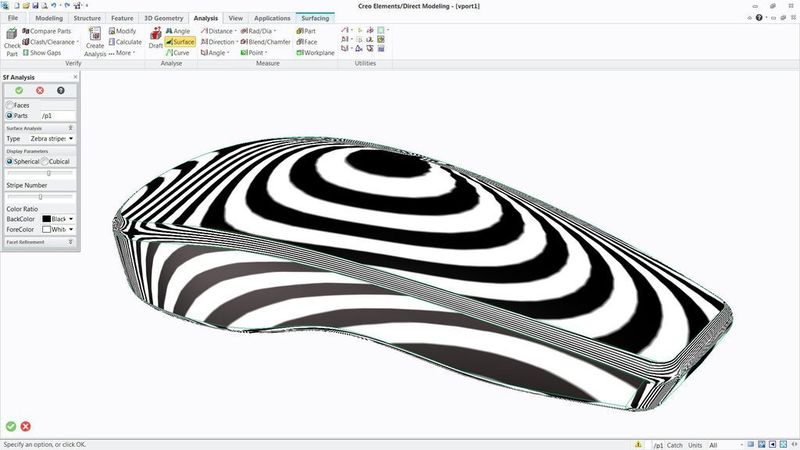Viewport: 800px width, 450px height.
Task: Open the ForeColor White dropdown
Action: click(71, 230)
